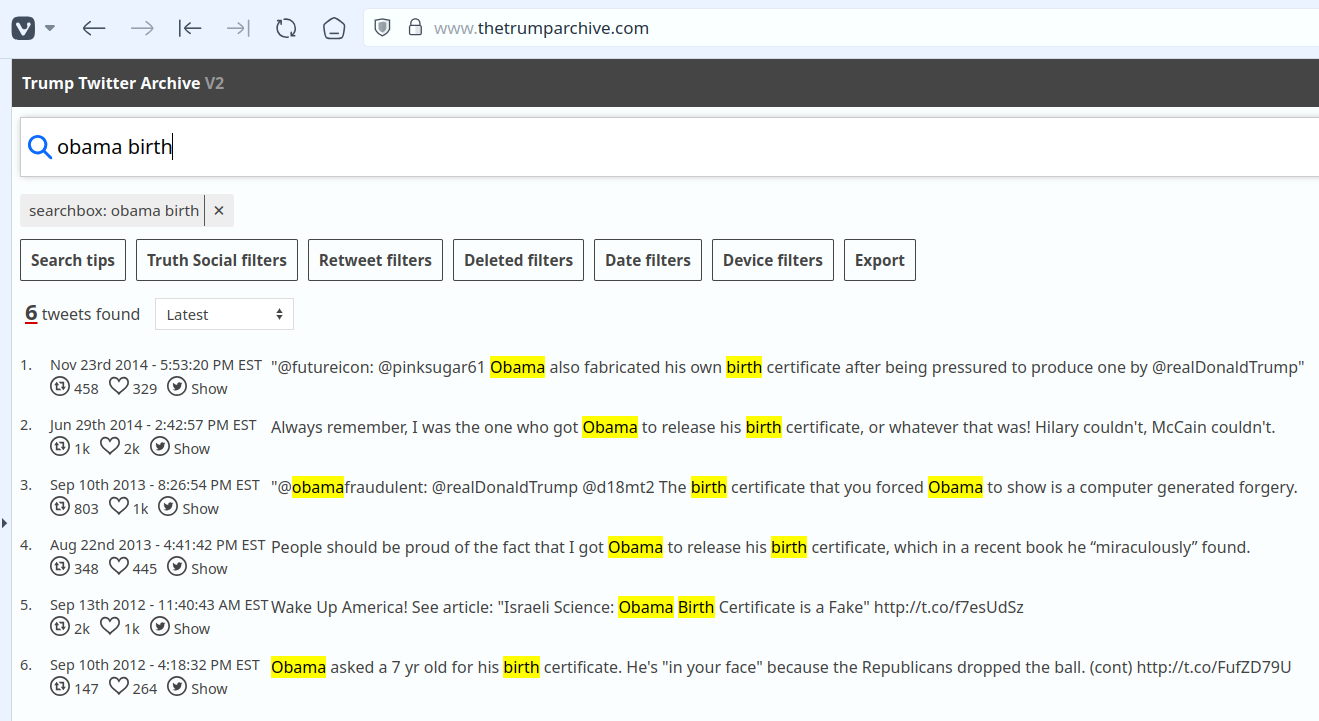Open the Retweet filters panel
Image resolution: width=1319 pixels, height=721 pixels.
(375, 260)
